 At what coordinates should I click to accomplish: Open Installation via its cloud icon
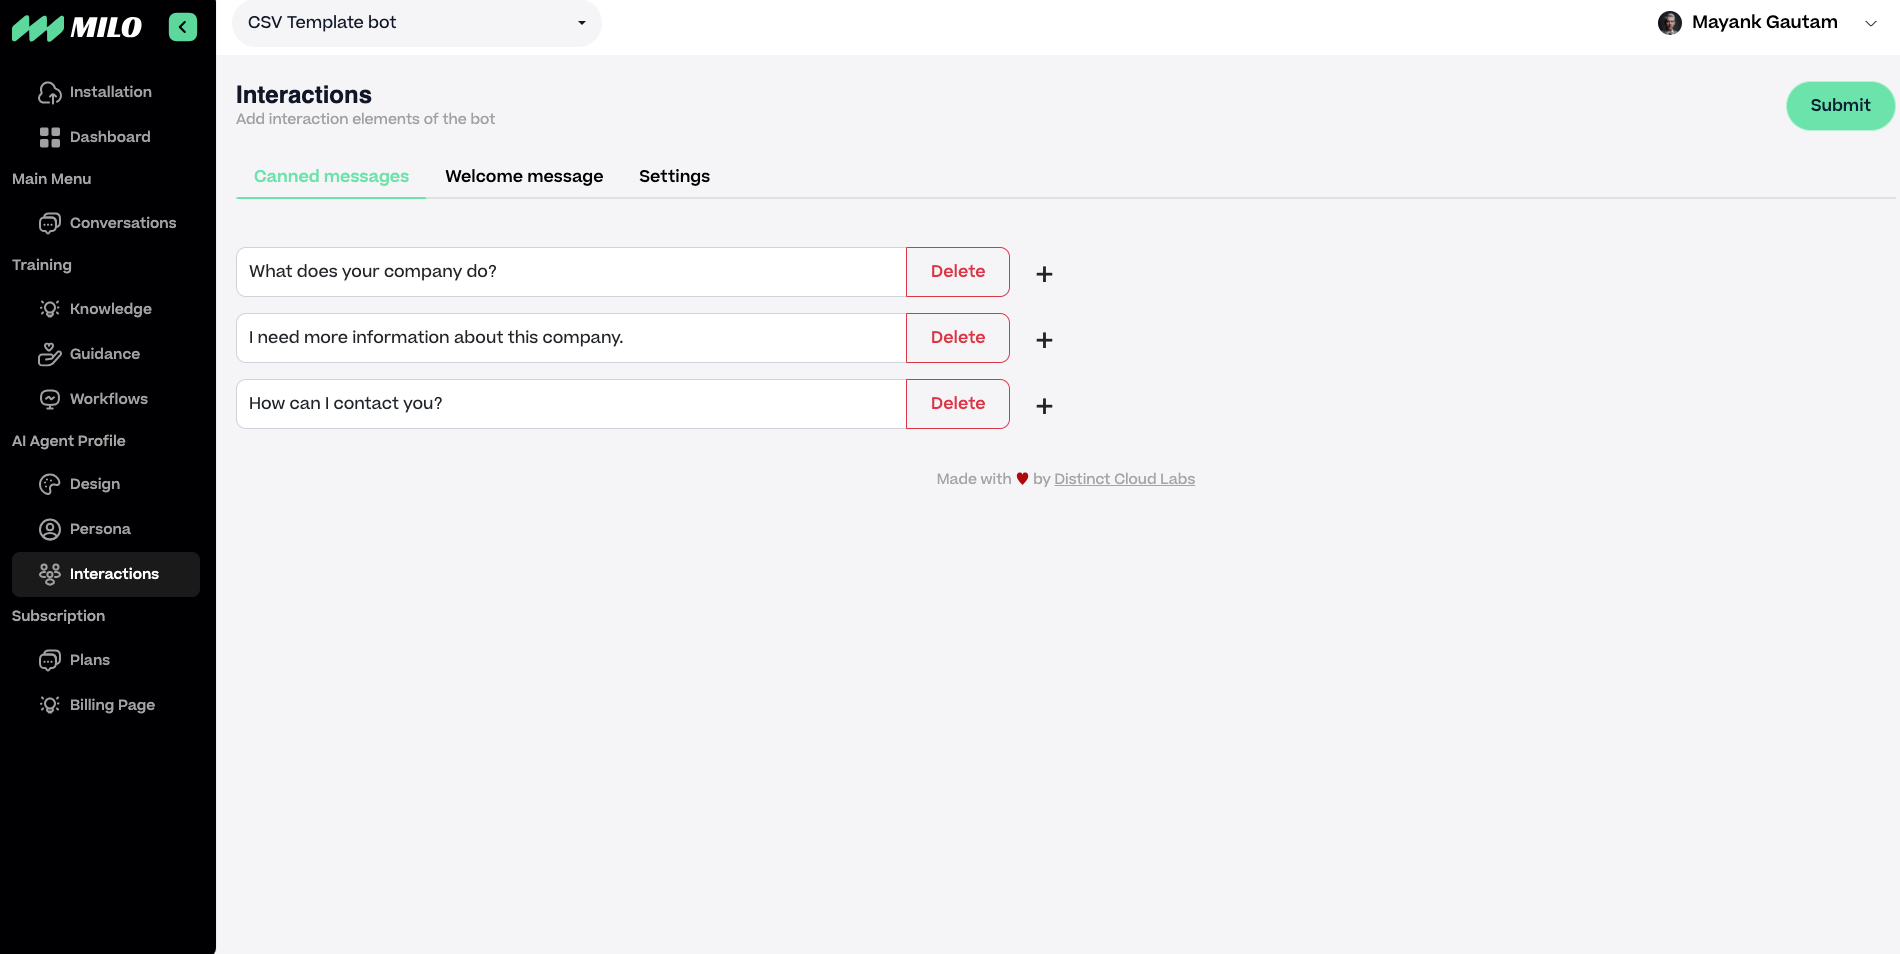tap(50, 93)
